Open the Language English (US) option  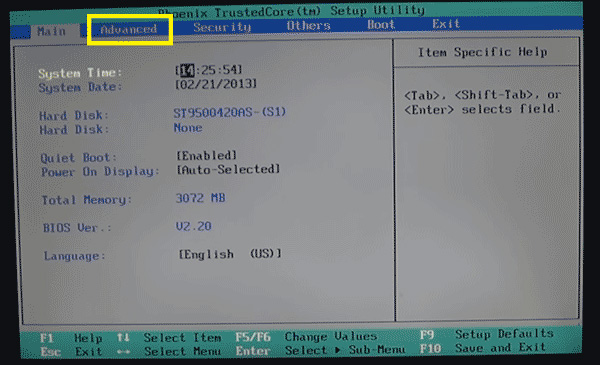(230, 254)
